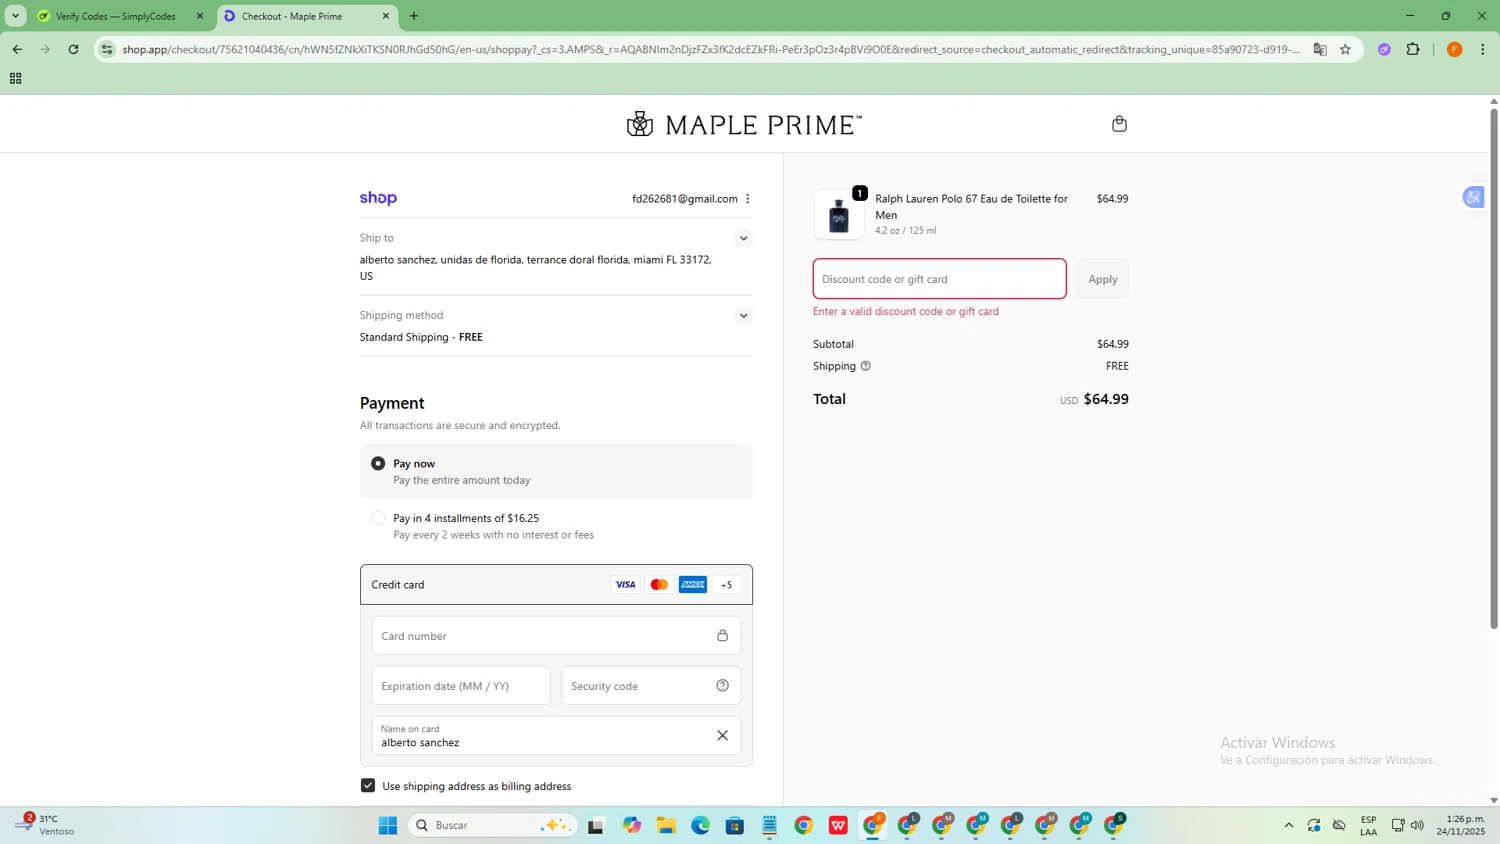Image resolution: width=1500 pixels, height=844 pixels.
Task: View site information icon in address bar
Action: [107, 49]
